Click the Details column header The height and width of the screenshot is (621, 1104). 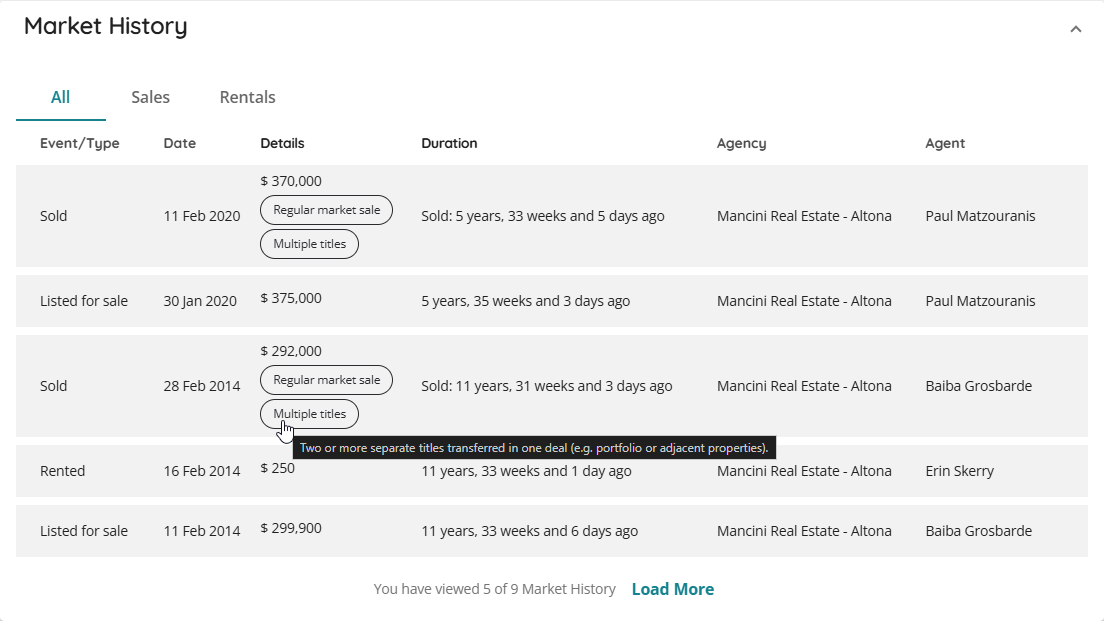(x=282, y=143)
